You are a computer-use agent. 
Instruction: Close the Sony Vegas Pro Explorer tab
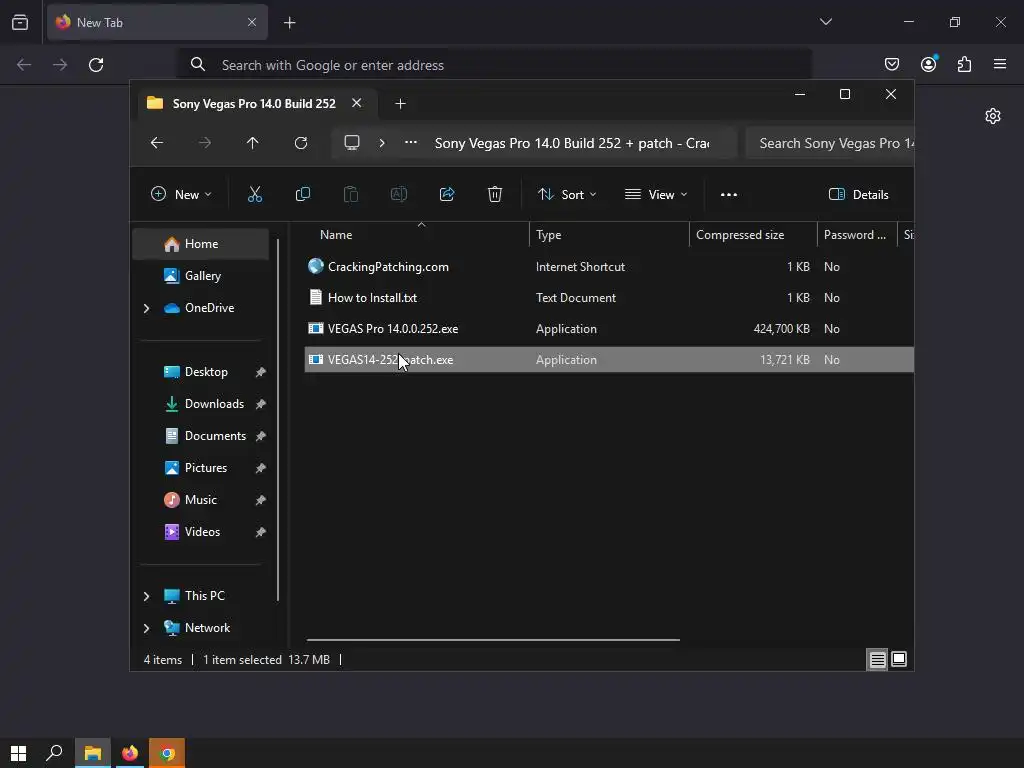pos(357,103)
